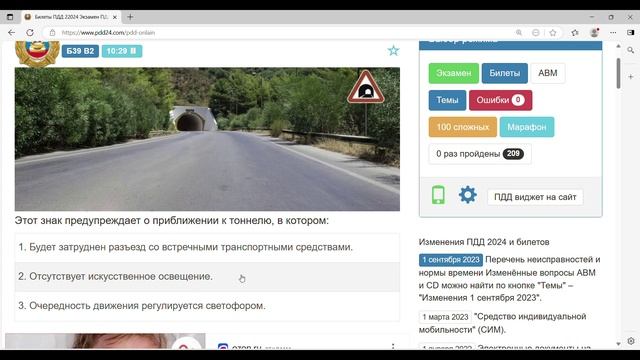
Task: Click the sidebar plus icon
Action: tap(631, 77)
